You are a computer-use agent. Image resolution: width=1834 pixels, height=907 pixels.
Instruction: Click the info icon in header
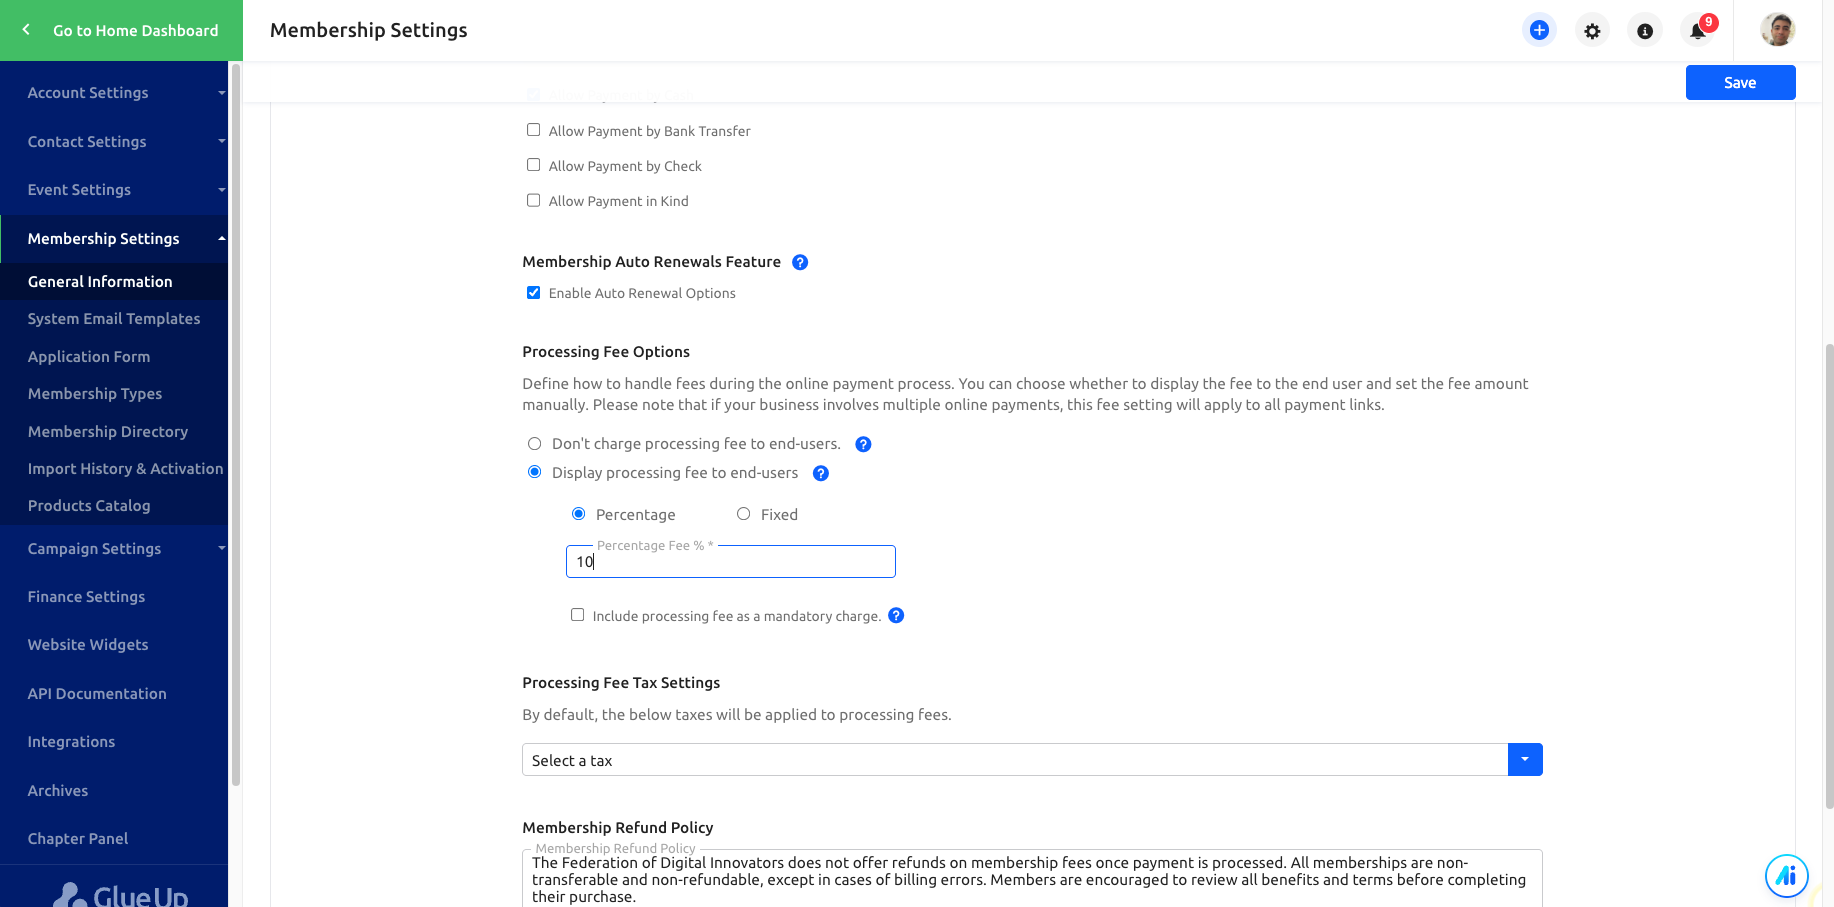click(1645, 31)
